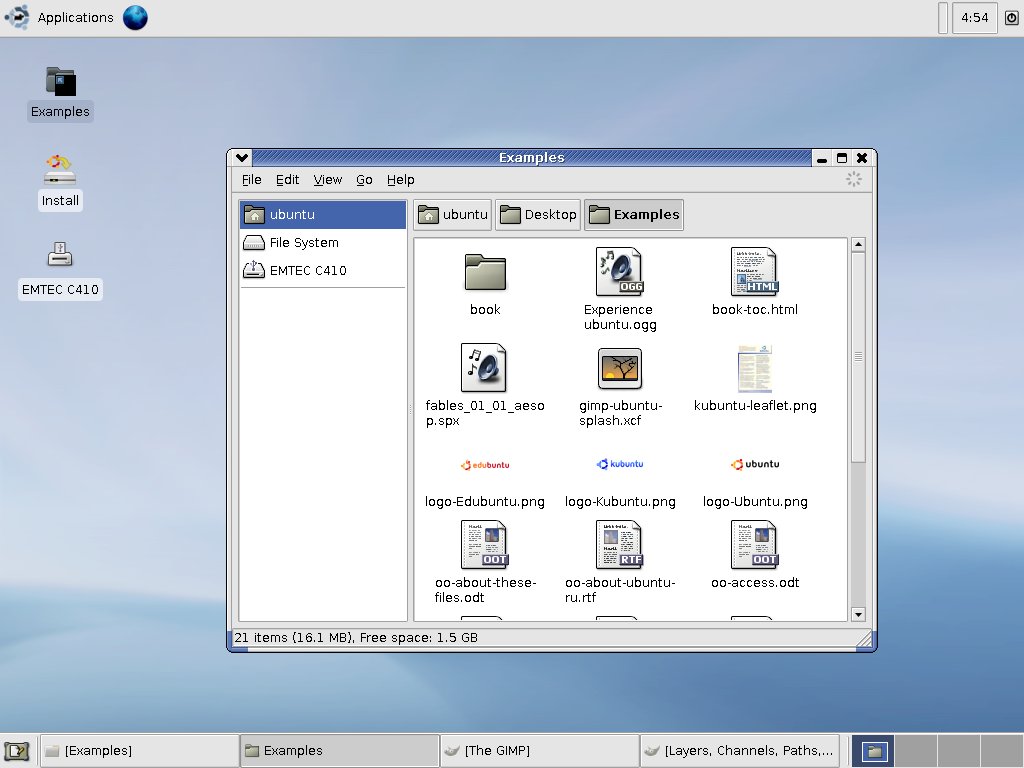Viewport: 1024px width, 768px height.
Task: Select the first workspace in pager
Action: tap(873, 751)
